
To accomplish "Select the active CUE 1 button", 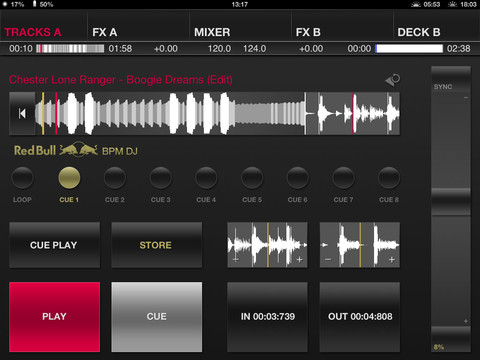I will (x=69, y=178).
